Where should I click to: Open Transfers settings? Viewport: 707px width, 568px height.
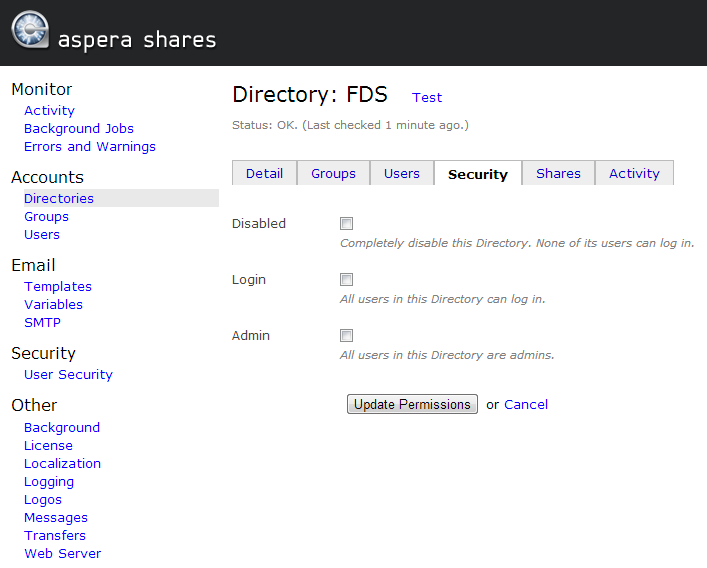[x=55, y=536]
